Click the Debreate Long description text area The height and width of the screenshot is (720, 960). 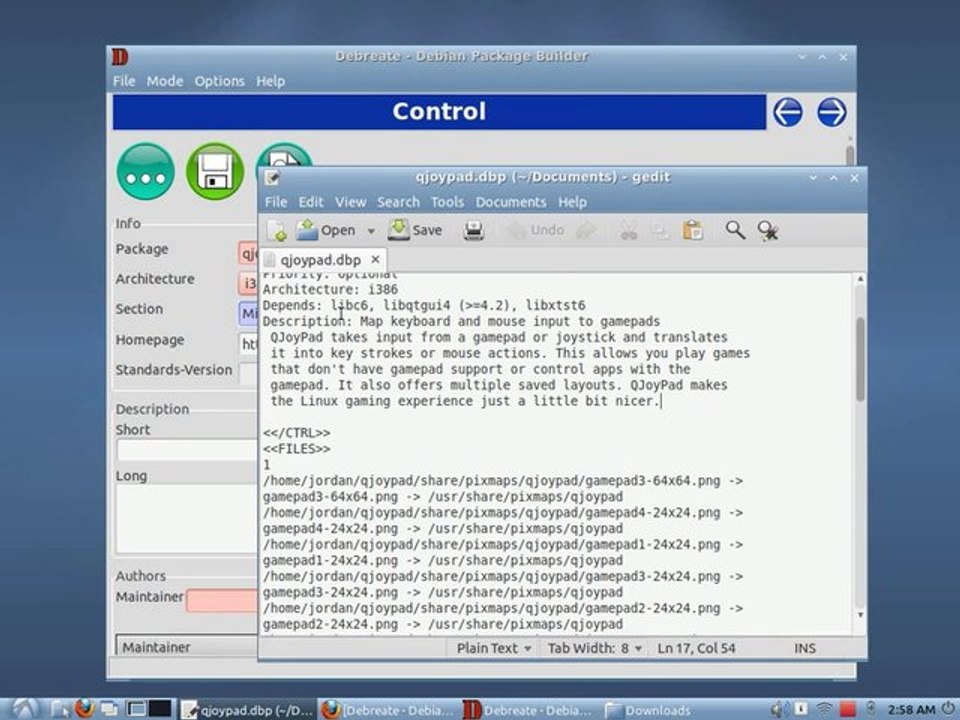(187, 519)
